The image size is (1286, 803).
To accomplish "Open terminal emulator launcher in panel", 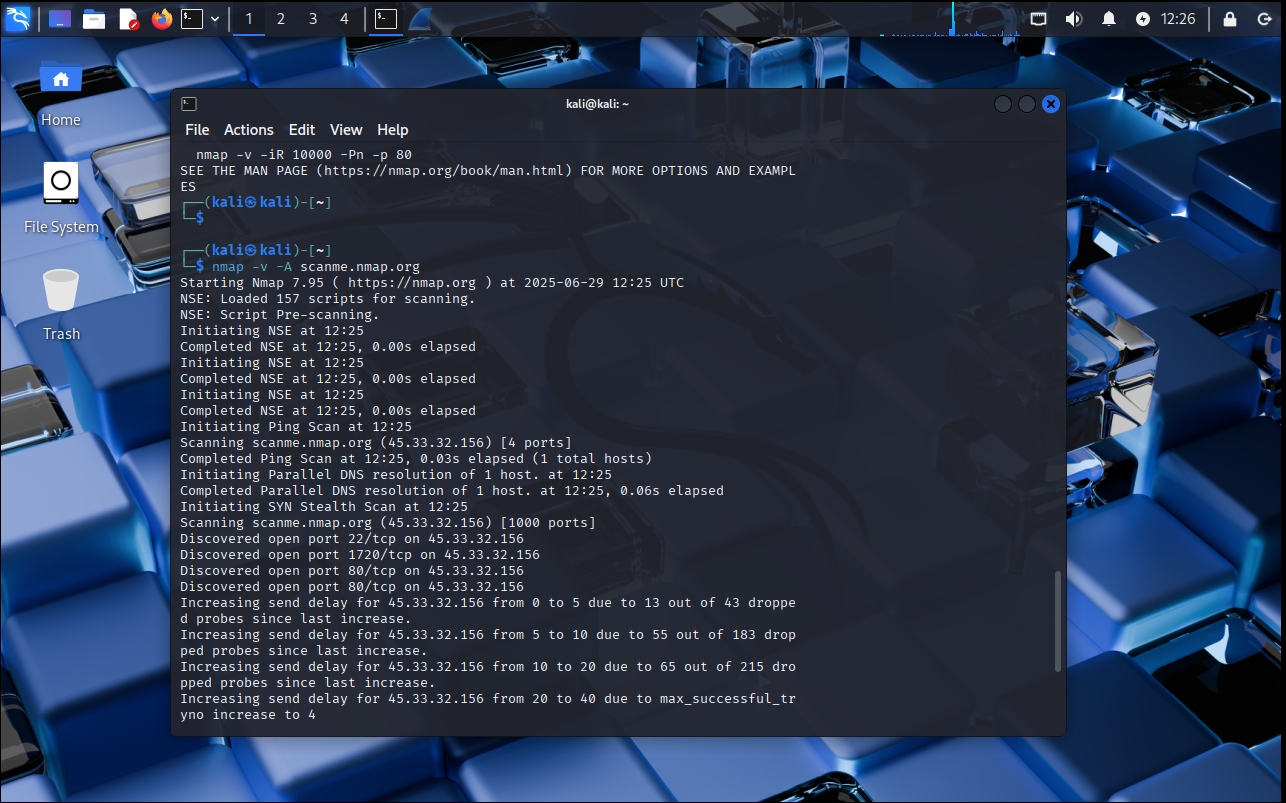I will [192, 19].
